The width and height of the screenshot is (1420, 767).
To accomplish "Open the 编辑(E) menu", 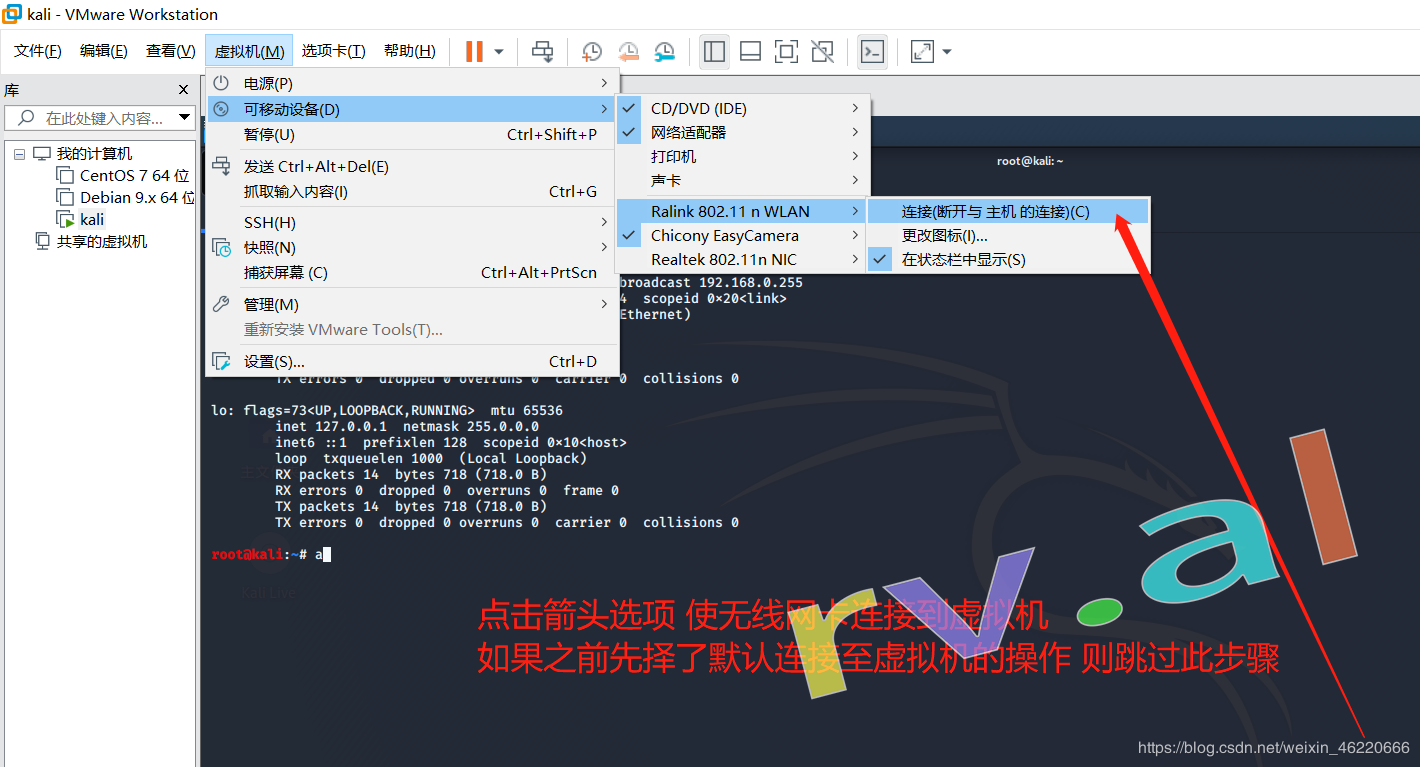I will (104, 51).
